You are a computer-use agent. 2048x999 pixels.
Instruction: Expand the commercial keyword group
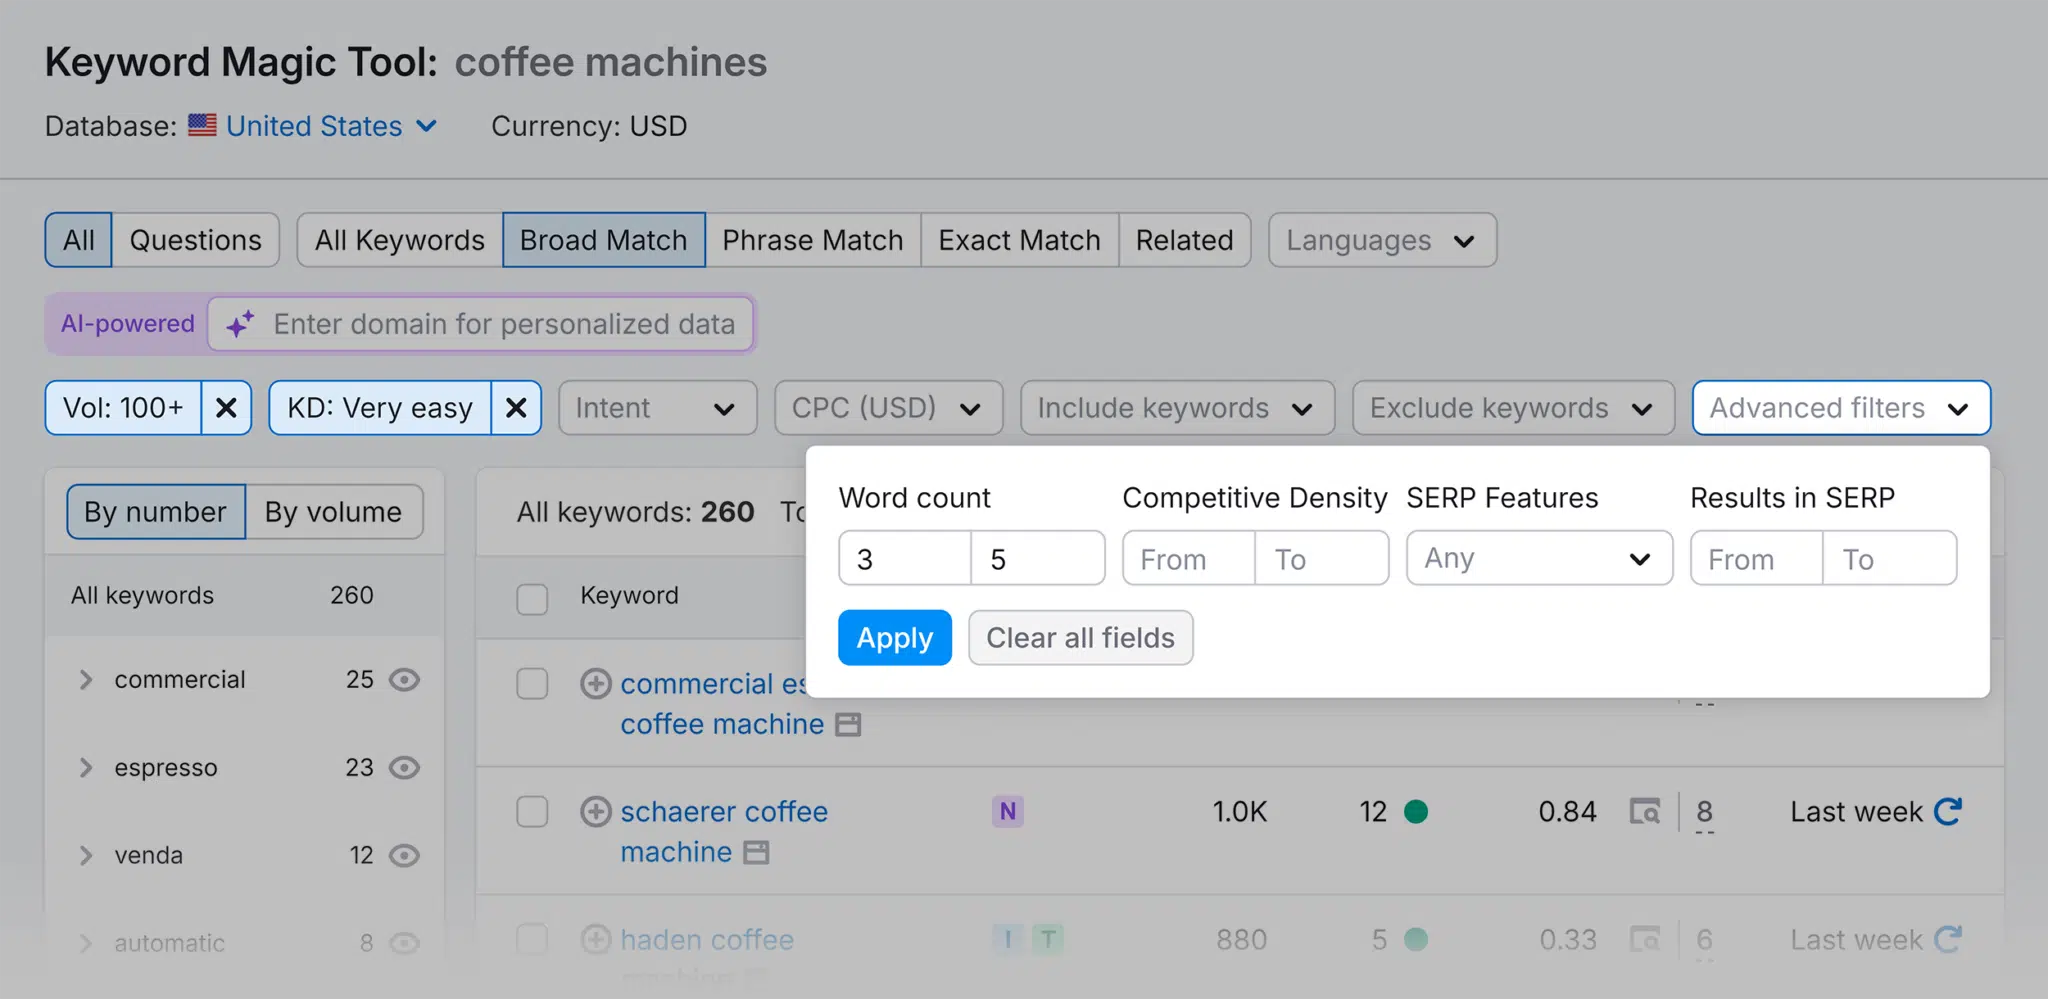click(x=86, y=680)
